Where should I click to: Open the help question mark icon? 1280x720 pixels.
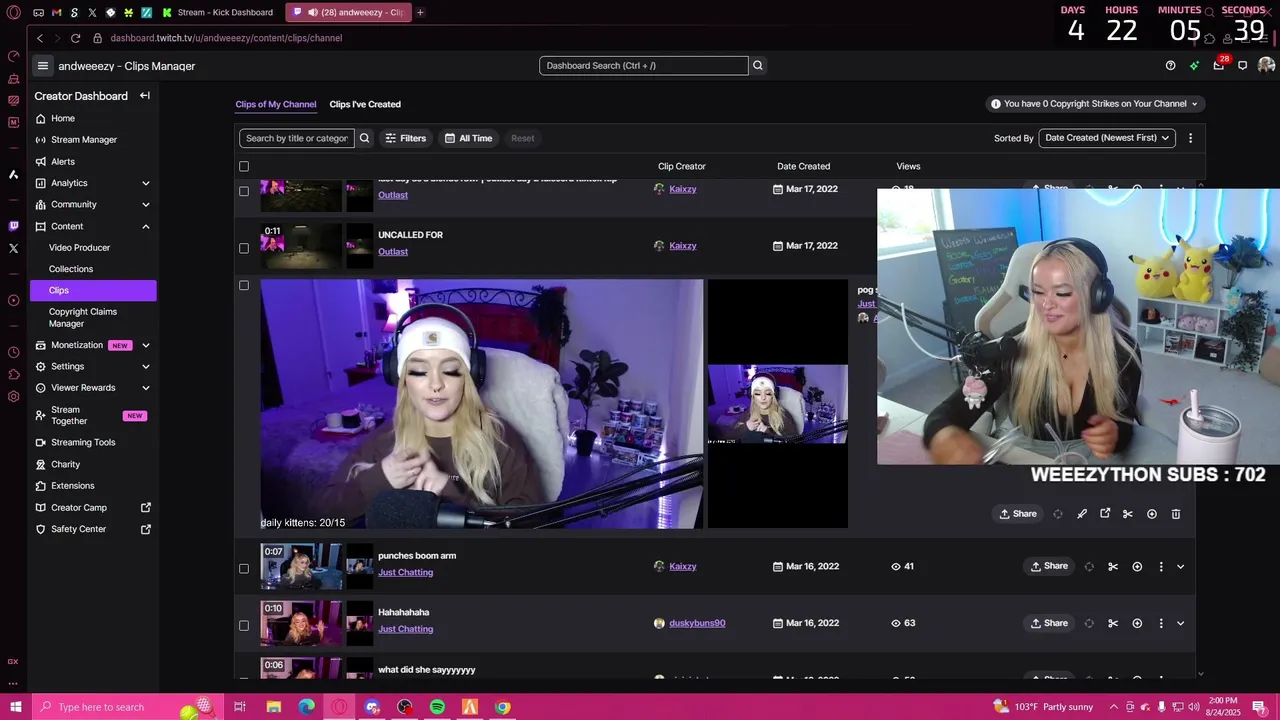1171,66
